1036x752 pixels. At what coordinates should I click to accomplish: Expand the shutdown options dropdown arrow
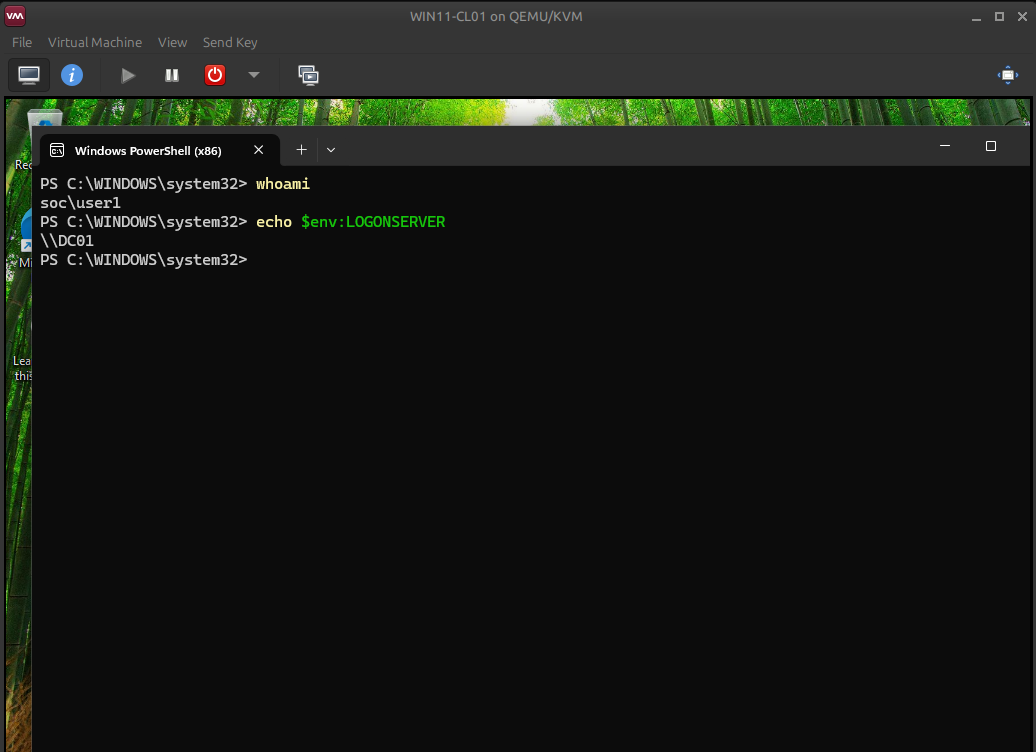click(x=252, y=74)
